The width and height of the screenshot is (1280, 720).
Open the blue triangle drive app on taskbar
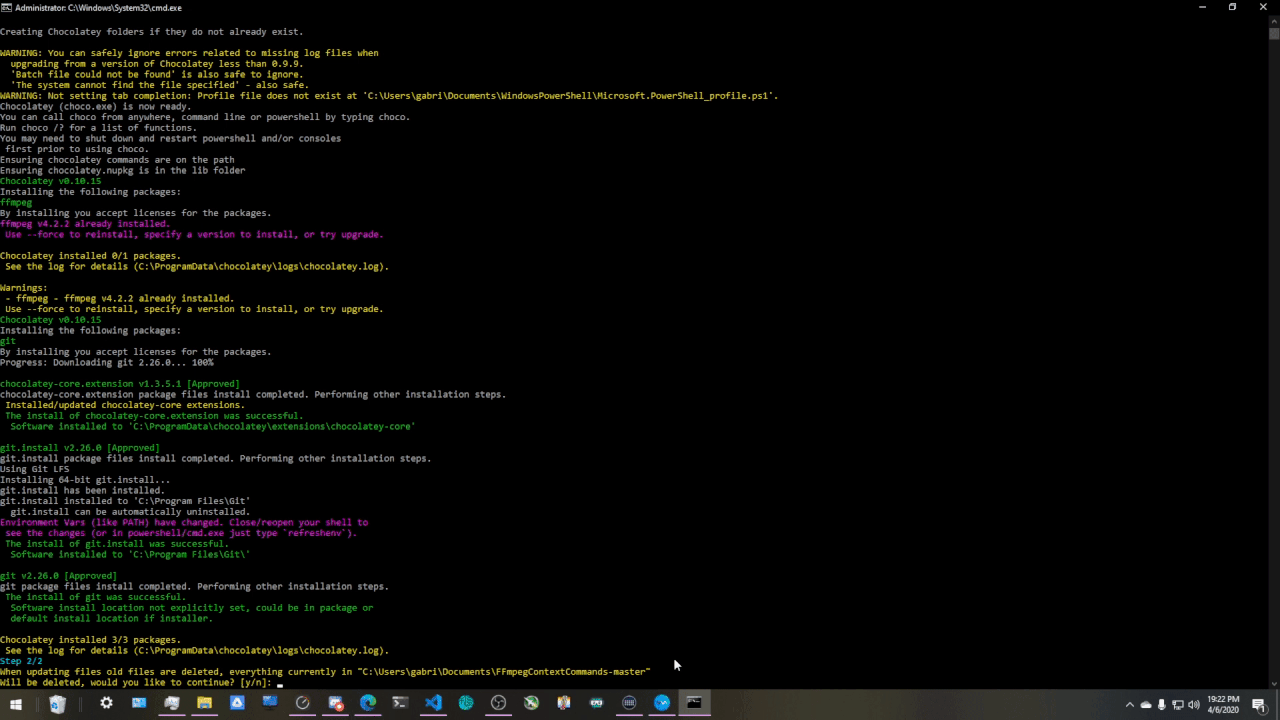click(x=237, y=703)
